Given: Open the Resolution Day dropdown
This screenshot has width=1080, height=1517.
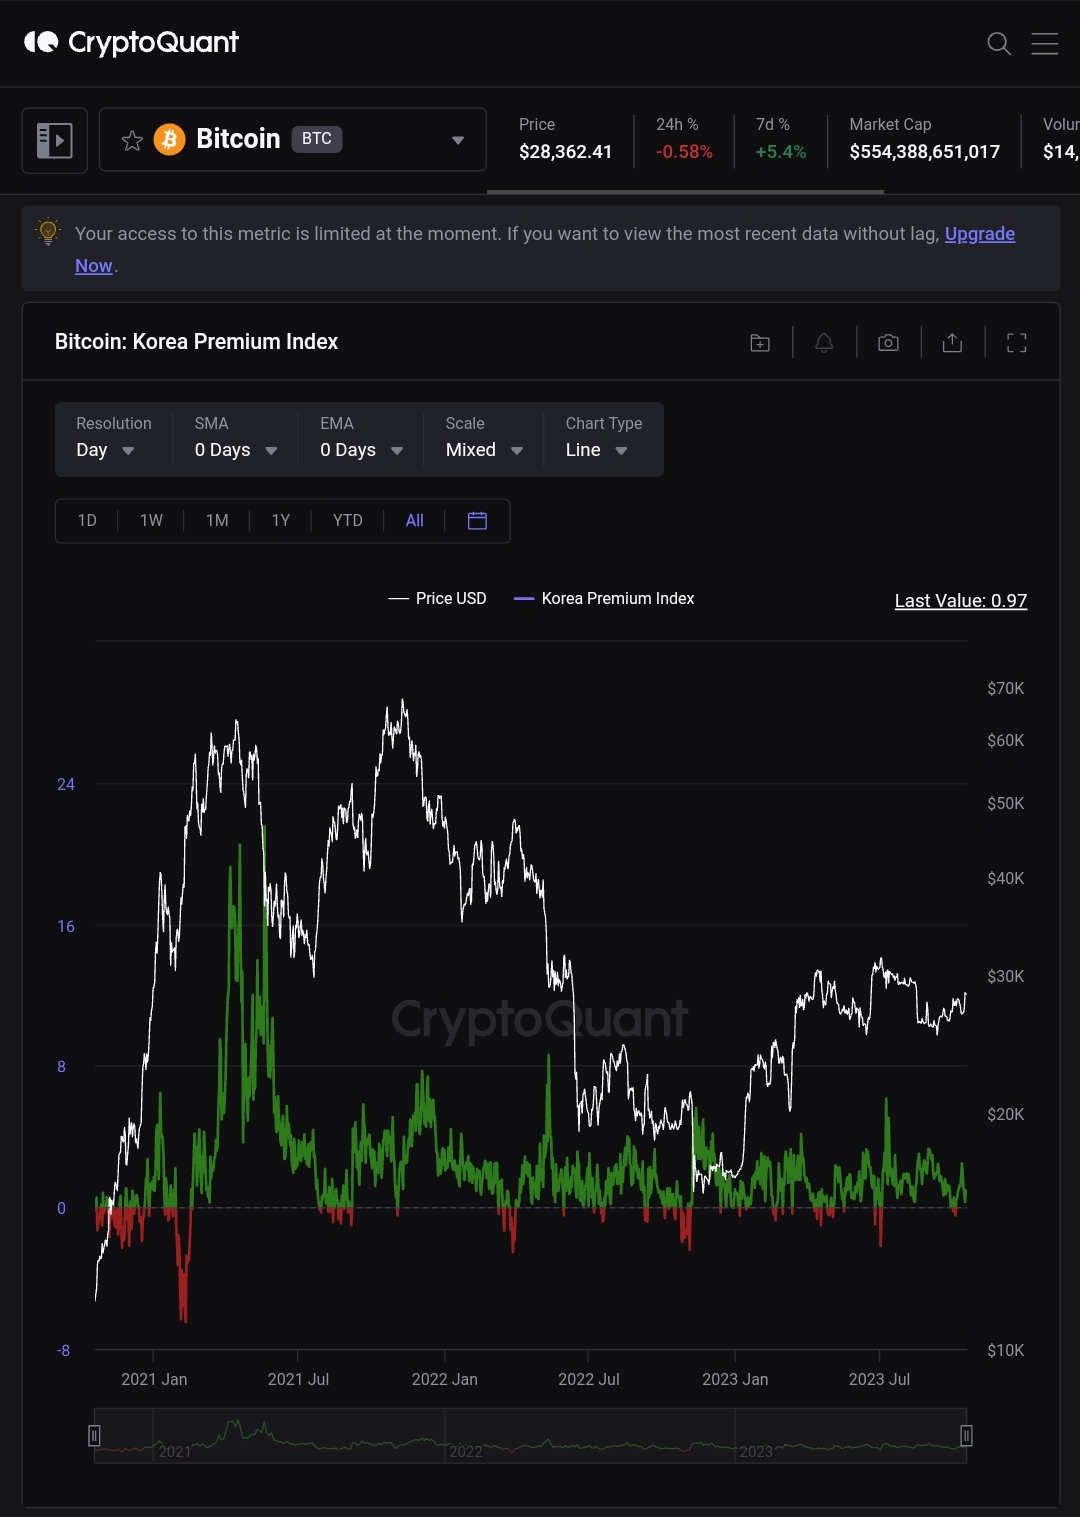Looking at the screenshot, I should coord(112,438).
